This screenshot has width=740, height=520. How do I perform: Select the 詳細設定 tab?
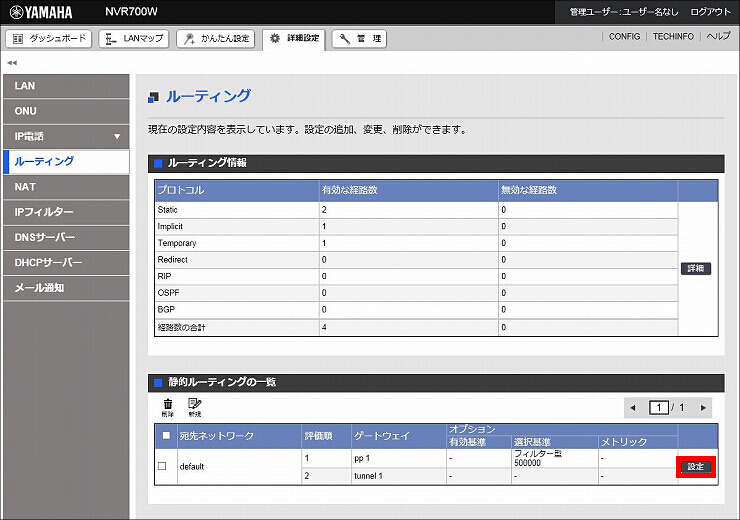click(x=294, y=39)
